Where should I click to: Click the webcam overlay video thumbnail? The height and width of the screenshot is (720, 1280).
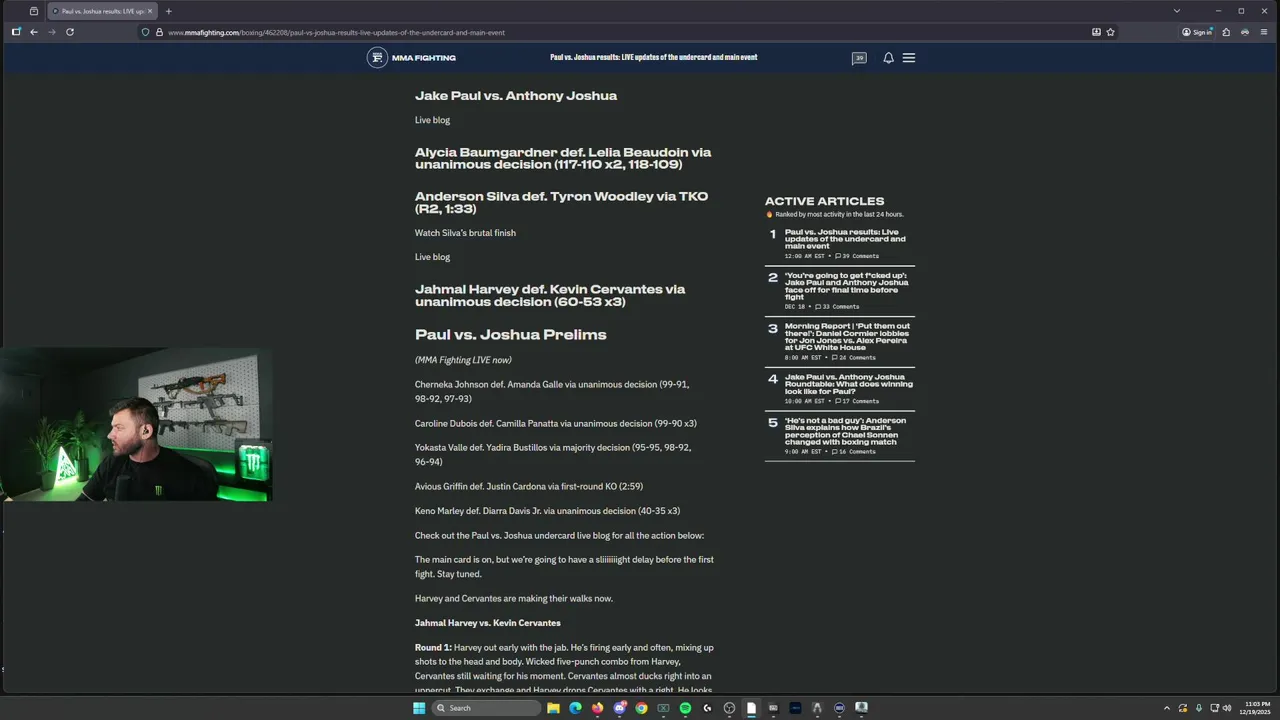point(136,424)
